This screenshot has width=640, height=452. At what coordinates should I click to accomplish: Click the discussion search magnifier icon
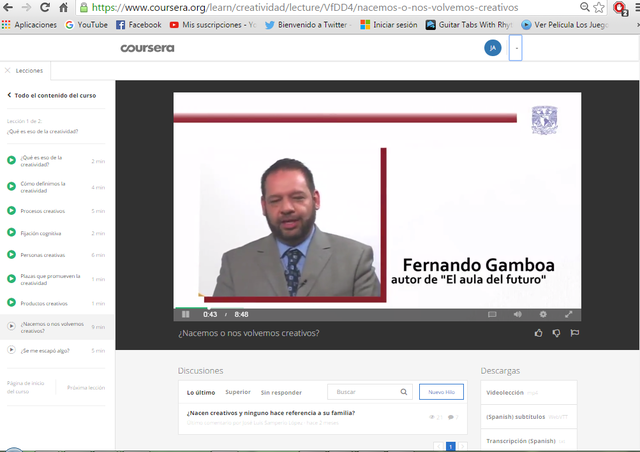[404, 392]
